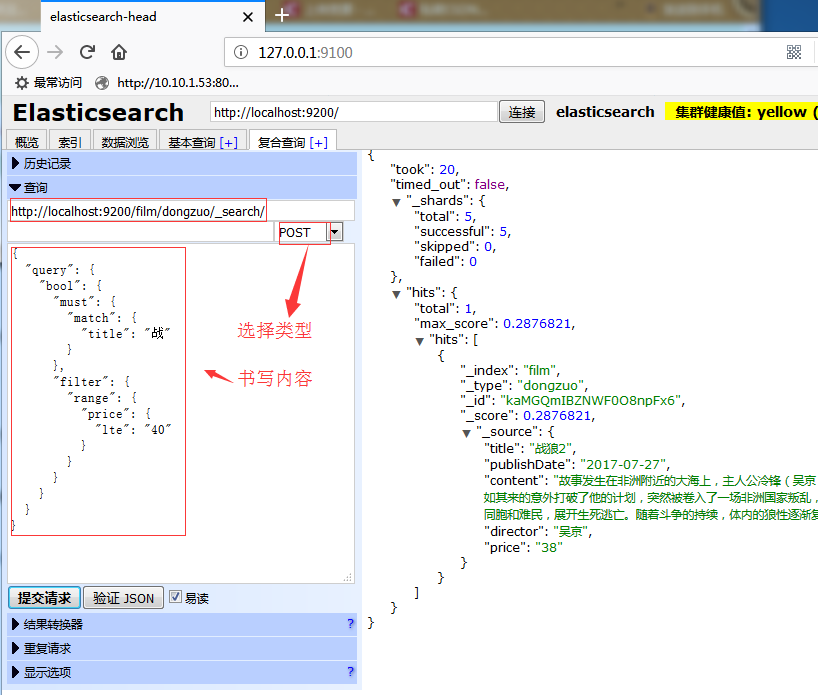Expand the 结果转换器 section
818x695 pixels.
coord(183,624)
